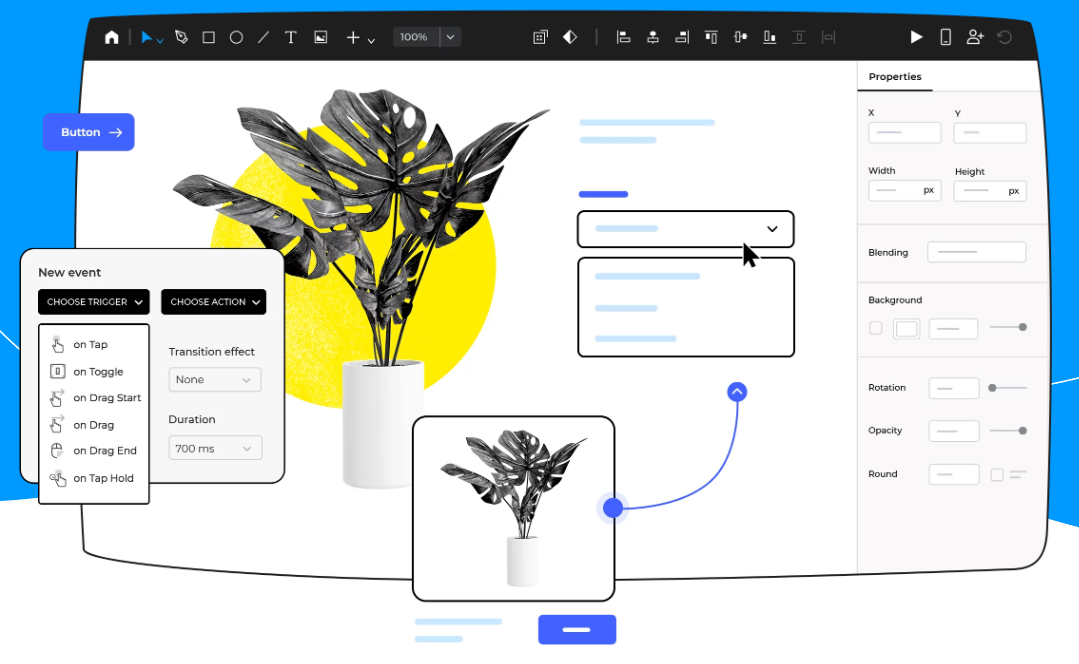Click the Opacity value field
This screenshot has width=1079, height=664.
[x=954, y=431]
